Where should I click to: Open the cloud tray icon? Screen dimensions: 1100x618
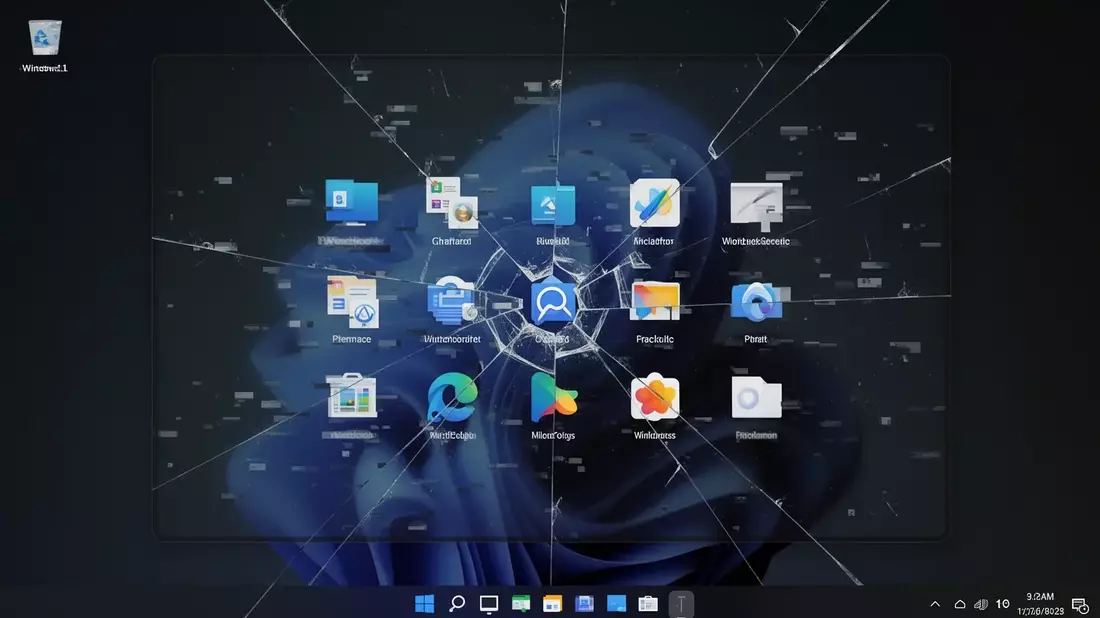point(960,604)
